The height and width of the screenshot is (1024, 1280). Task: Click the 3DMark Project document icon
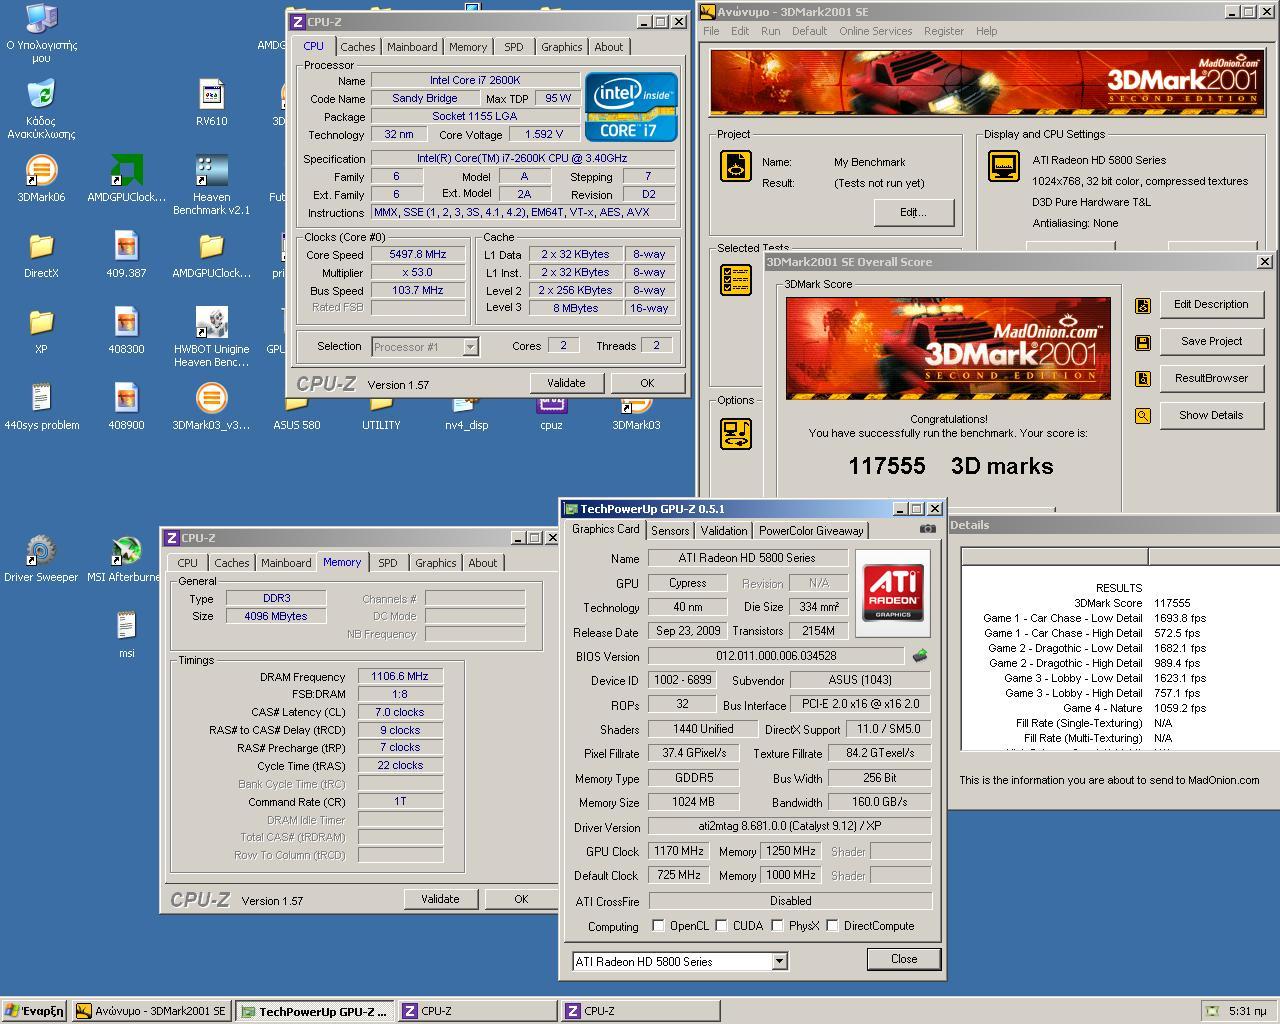(736, 166)
